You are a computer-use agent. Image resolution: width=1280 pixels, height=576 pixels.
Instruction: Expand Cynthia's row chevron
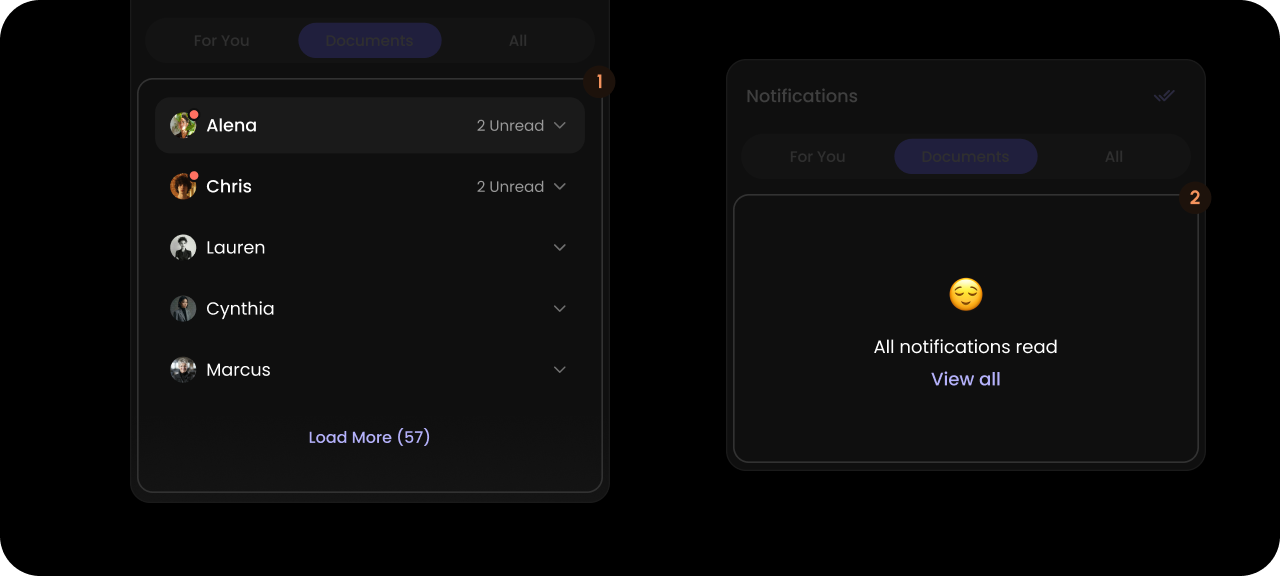pos(560,308)
